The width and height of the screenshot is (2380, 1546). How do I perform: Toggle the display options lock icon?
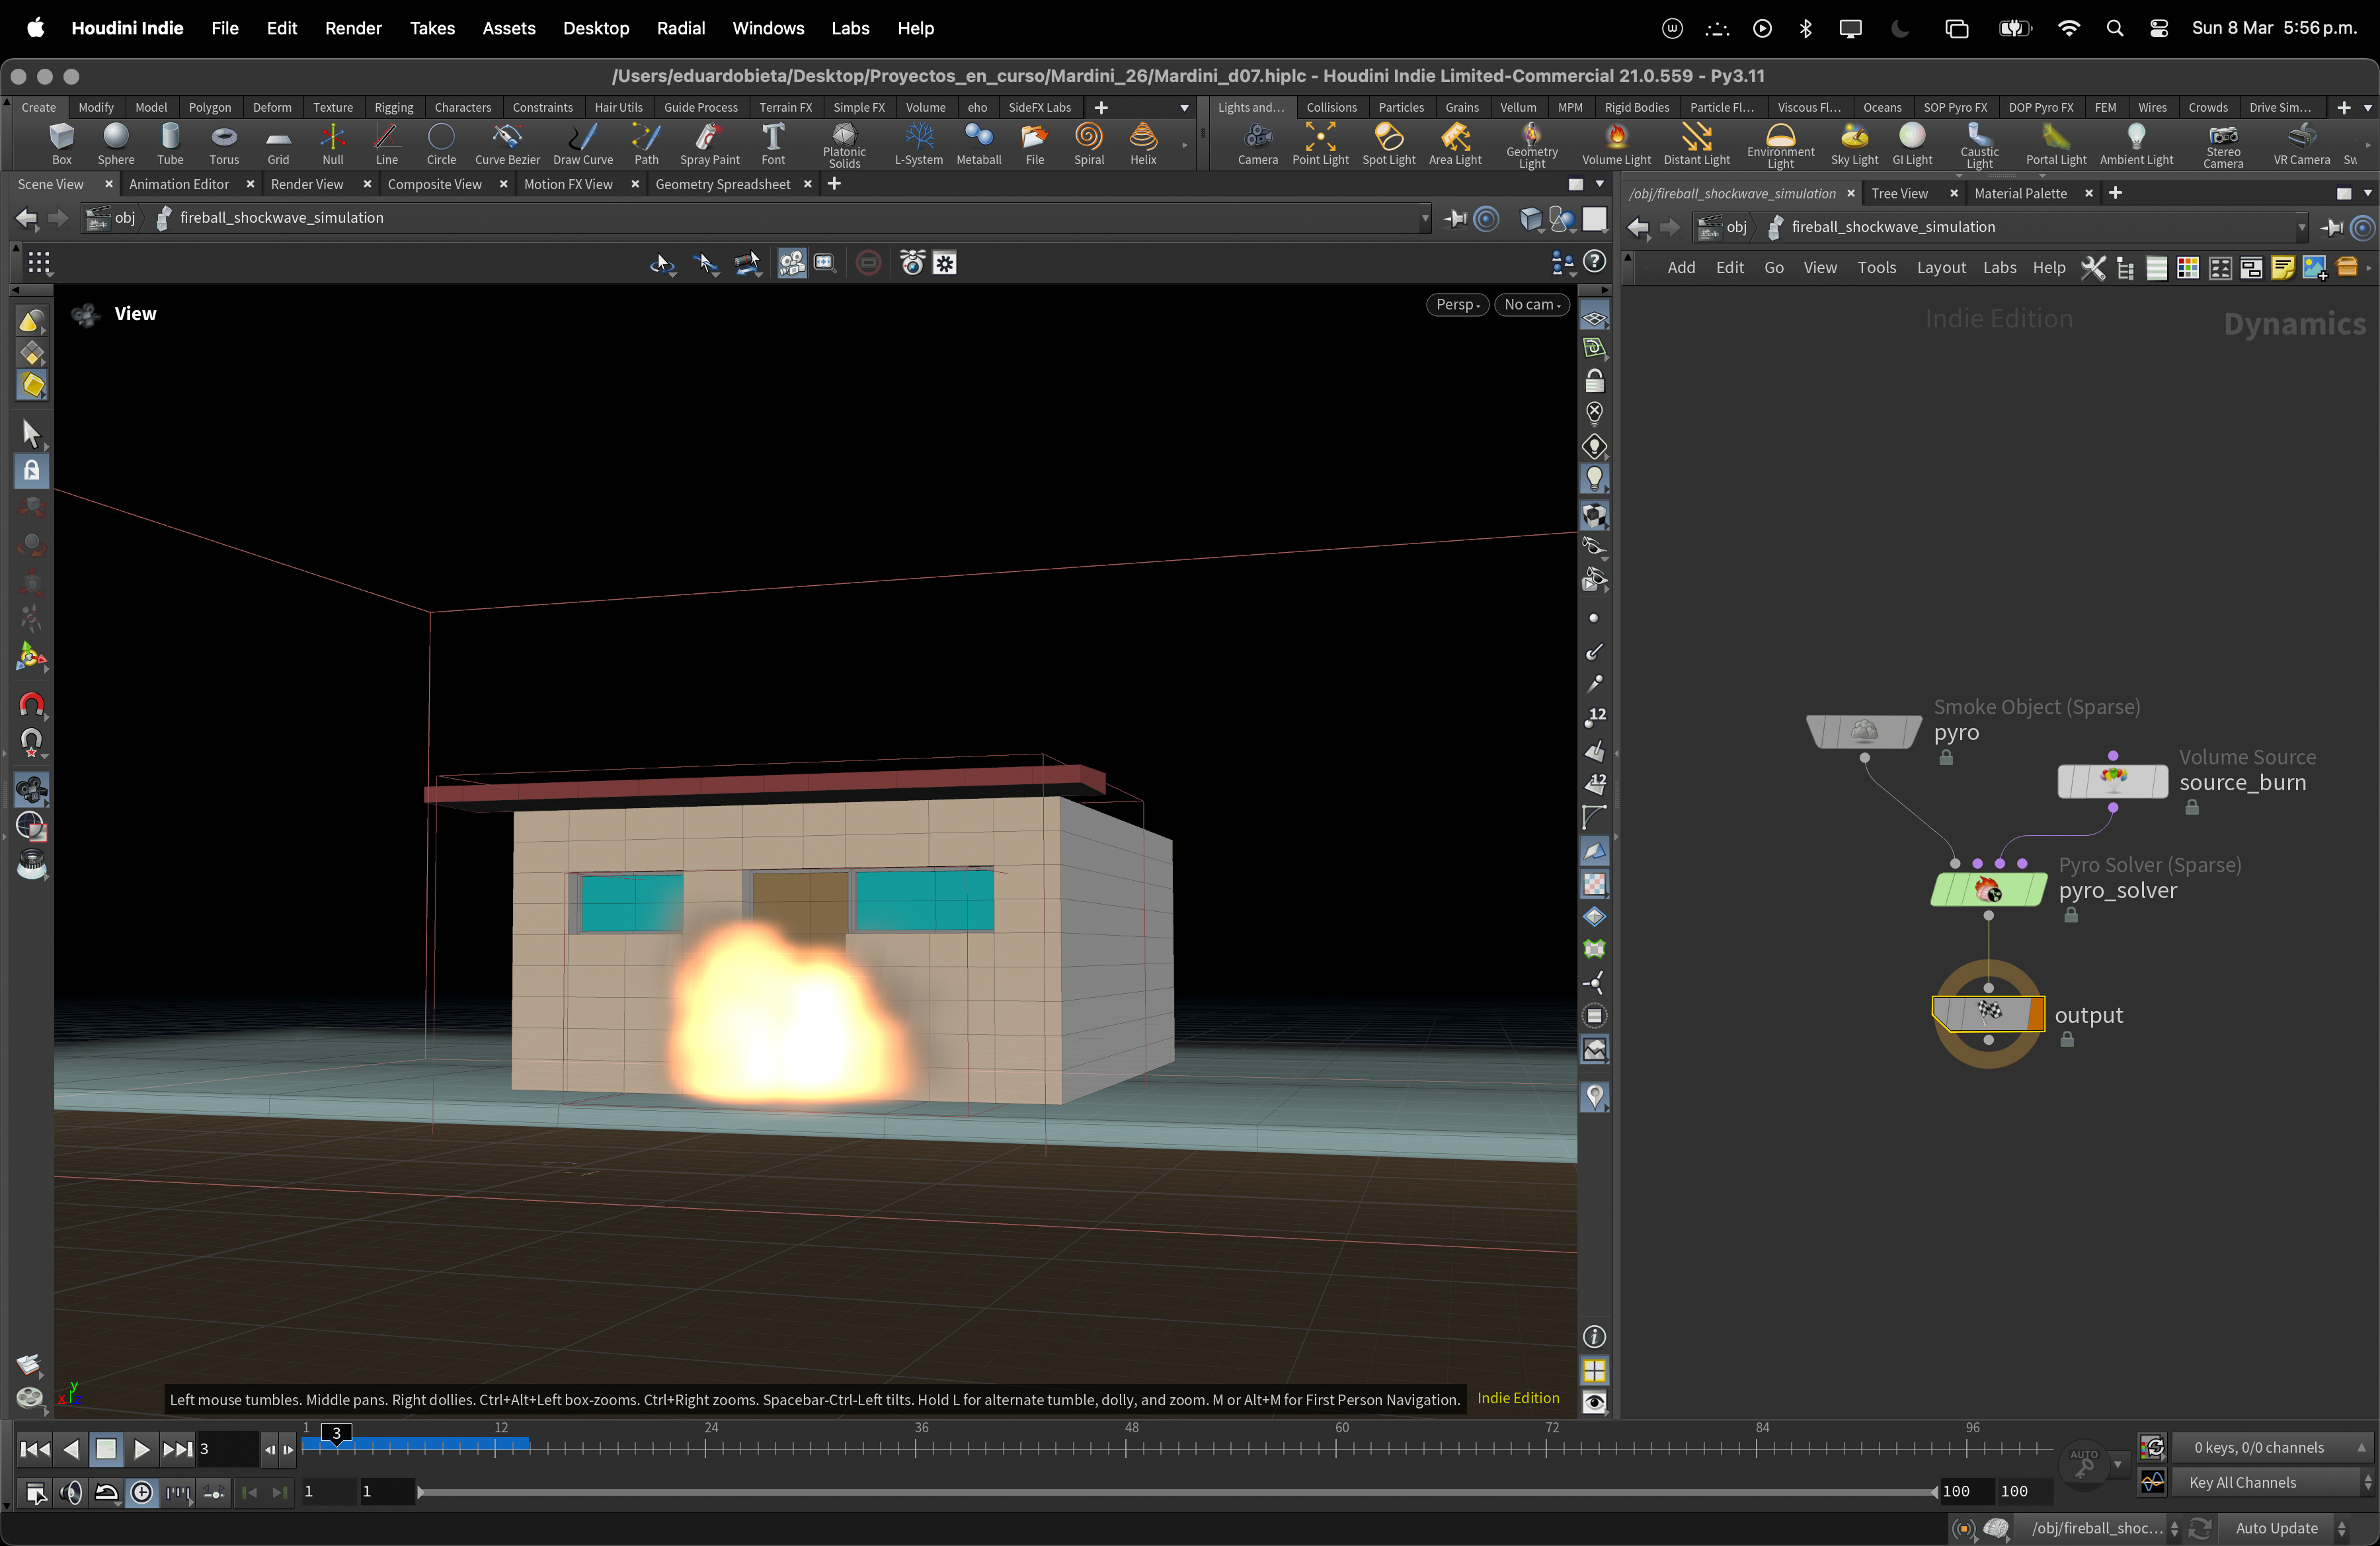click(x=1594, y=381)
